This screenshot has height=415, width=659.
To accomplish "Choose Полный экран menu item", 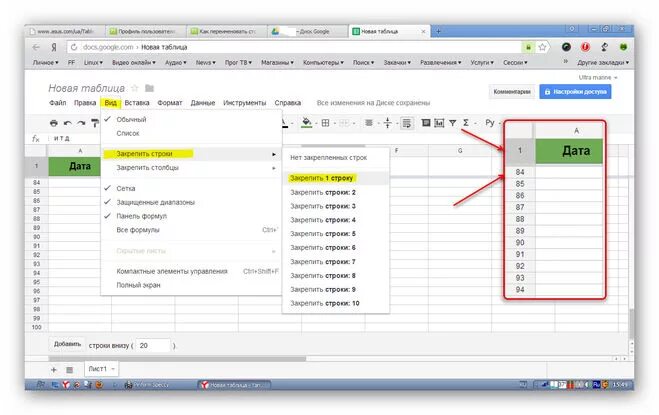I will [x=191, y=285].
